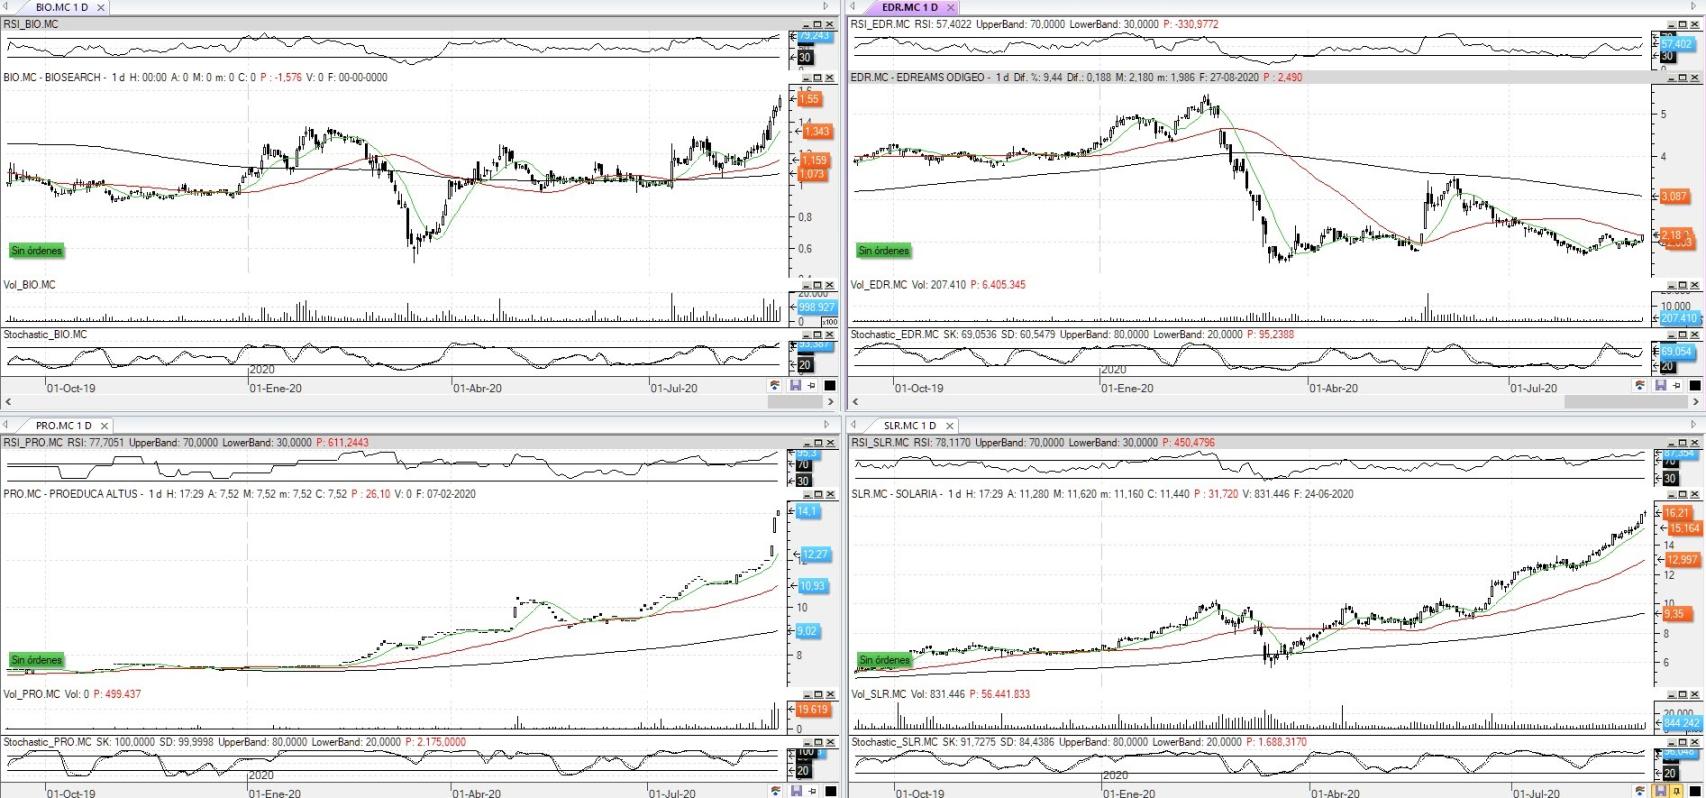The image size is (1706, 798).
Task: Close the PRO.MC 1 D tab
Action: (x=104, y=426)
